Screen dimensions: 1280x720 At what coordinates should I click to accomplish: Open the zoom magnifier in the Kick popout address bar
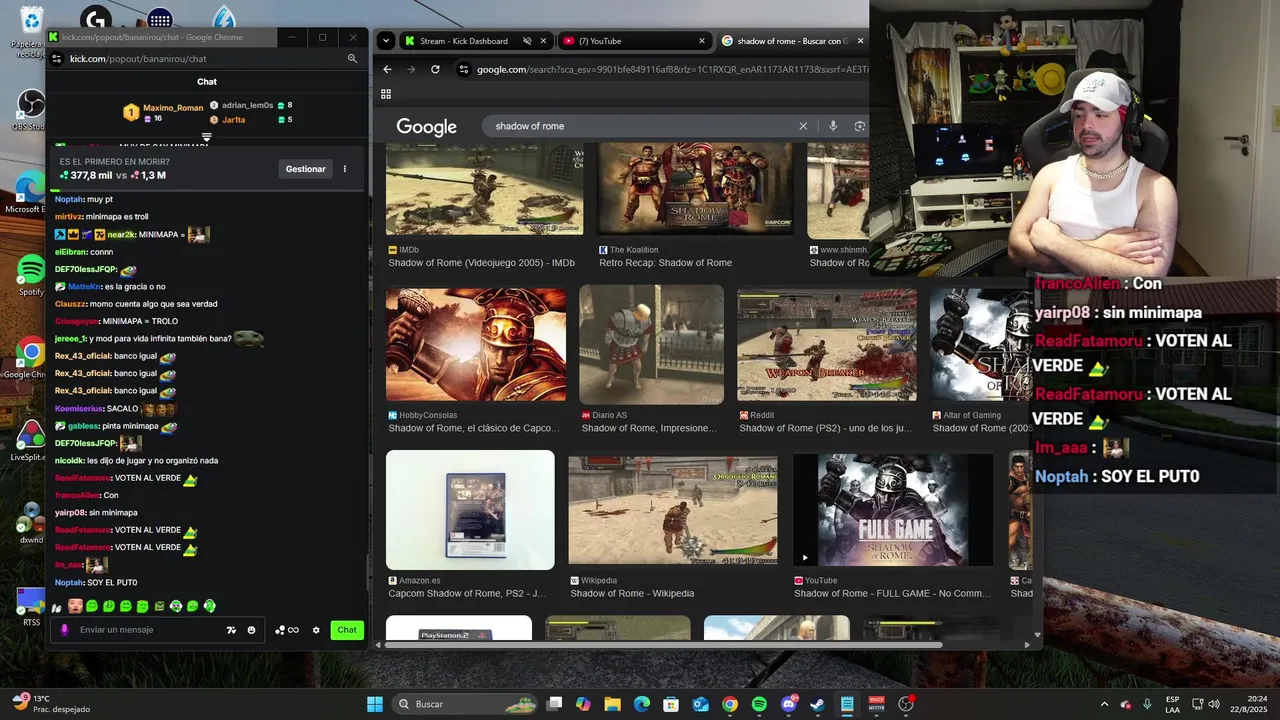point(352,59)
